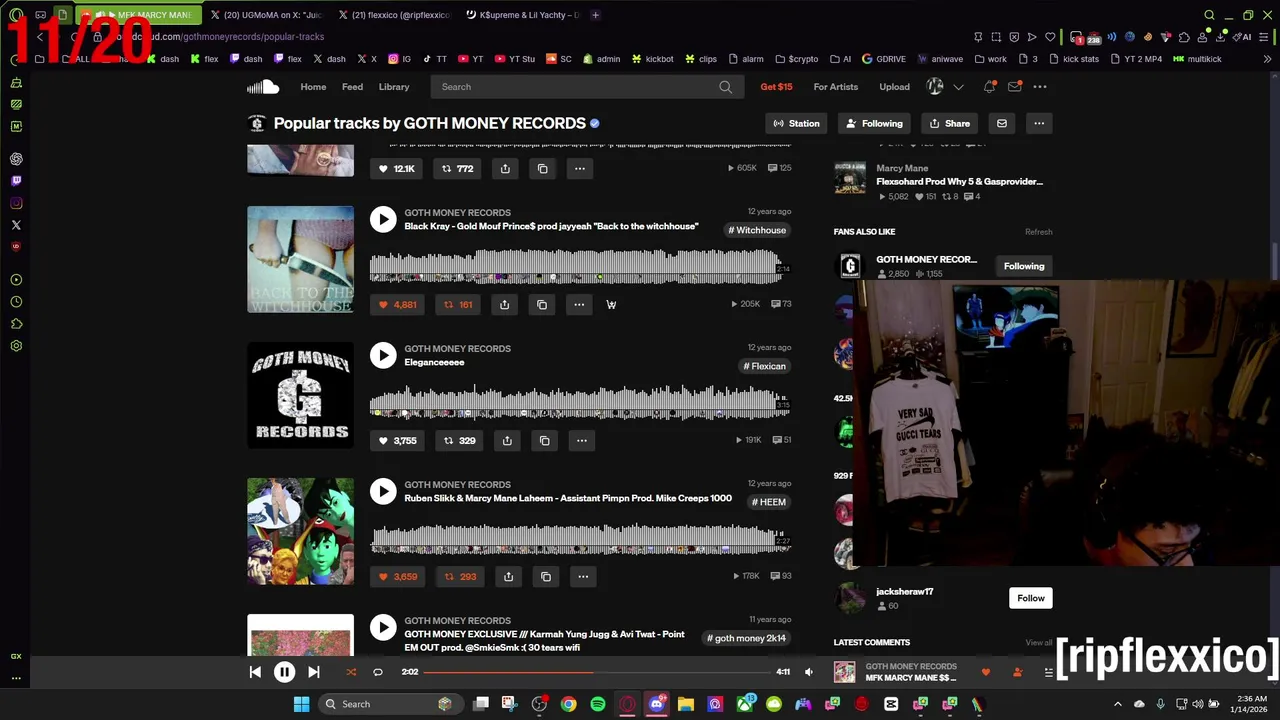Open the notifications bell in SoundCloud header
This screenshot has height=720, width=1280.
989,87
